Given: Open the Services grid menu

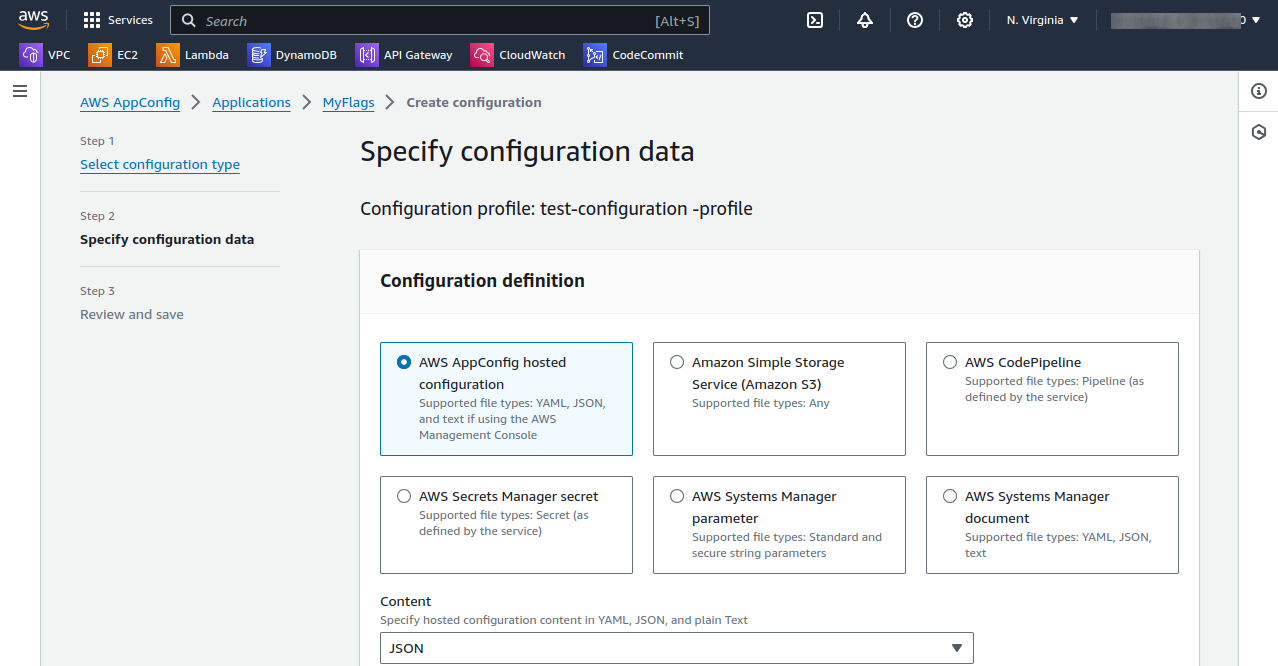Looking at the screenshot, I should [92, 20].
